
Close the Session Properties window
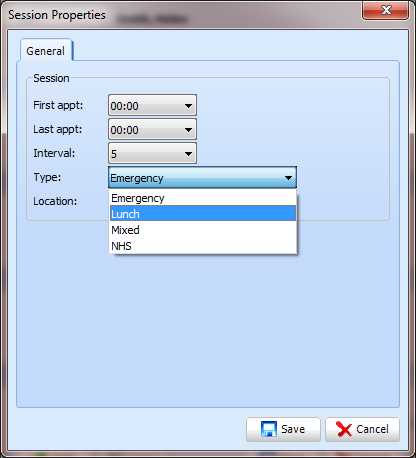coord(386,10)
